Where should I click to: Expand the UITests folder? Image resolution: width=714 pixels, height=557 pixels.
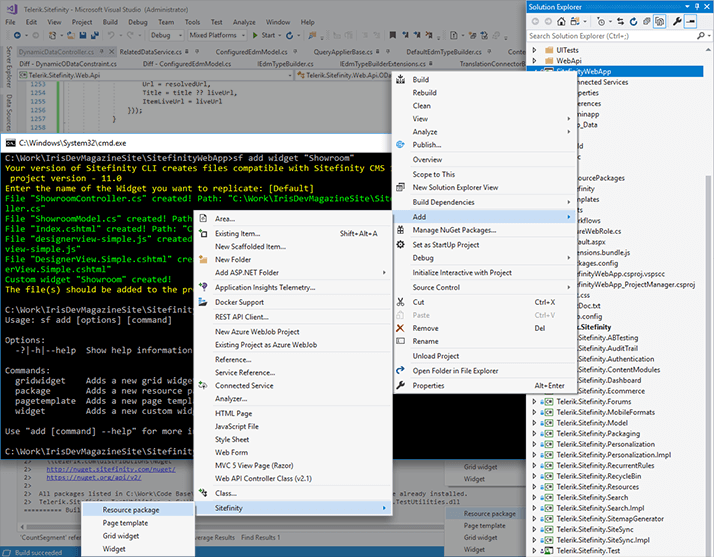pos(535,50)
